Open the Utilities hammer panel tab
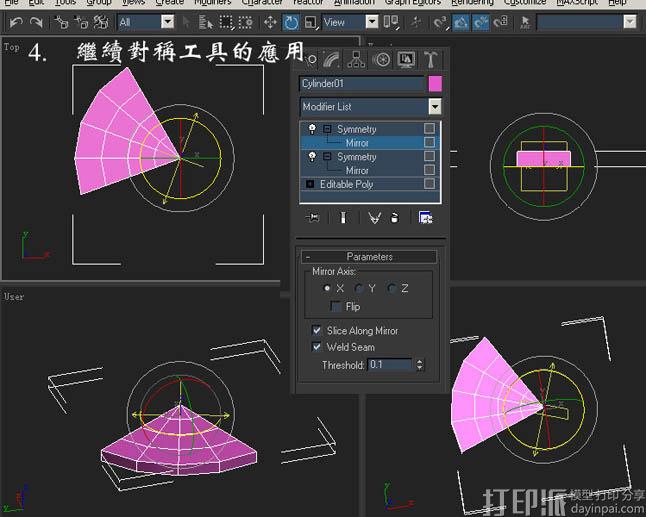The height and width of the screenshot is (517, 646). click(x=431, y=60)
